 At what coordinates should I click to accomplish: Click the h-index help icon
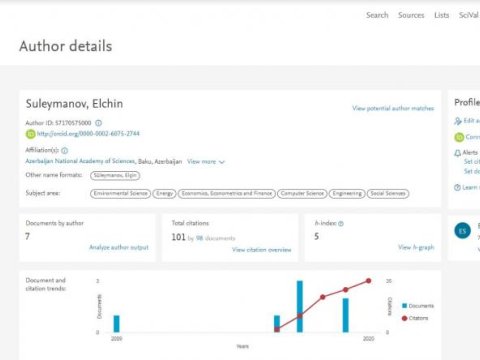point(341,224)
